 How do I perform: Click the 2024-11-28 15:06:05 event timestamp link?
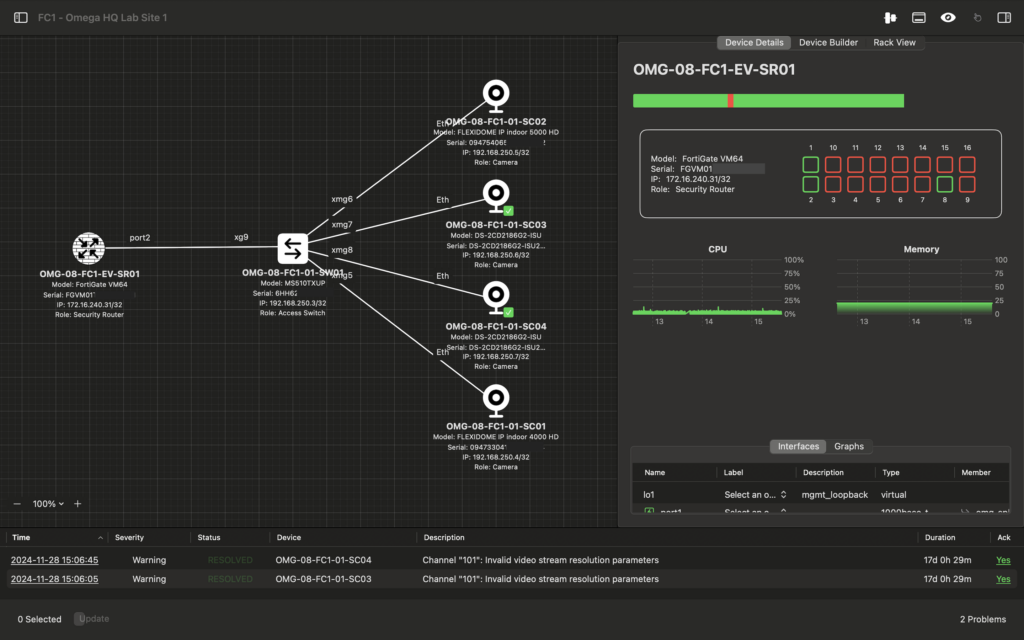click(55, 578)
